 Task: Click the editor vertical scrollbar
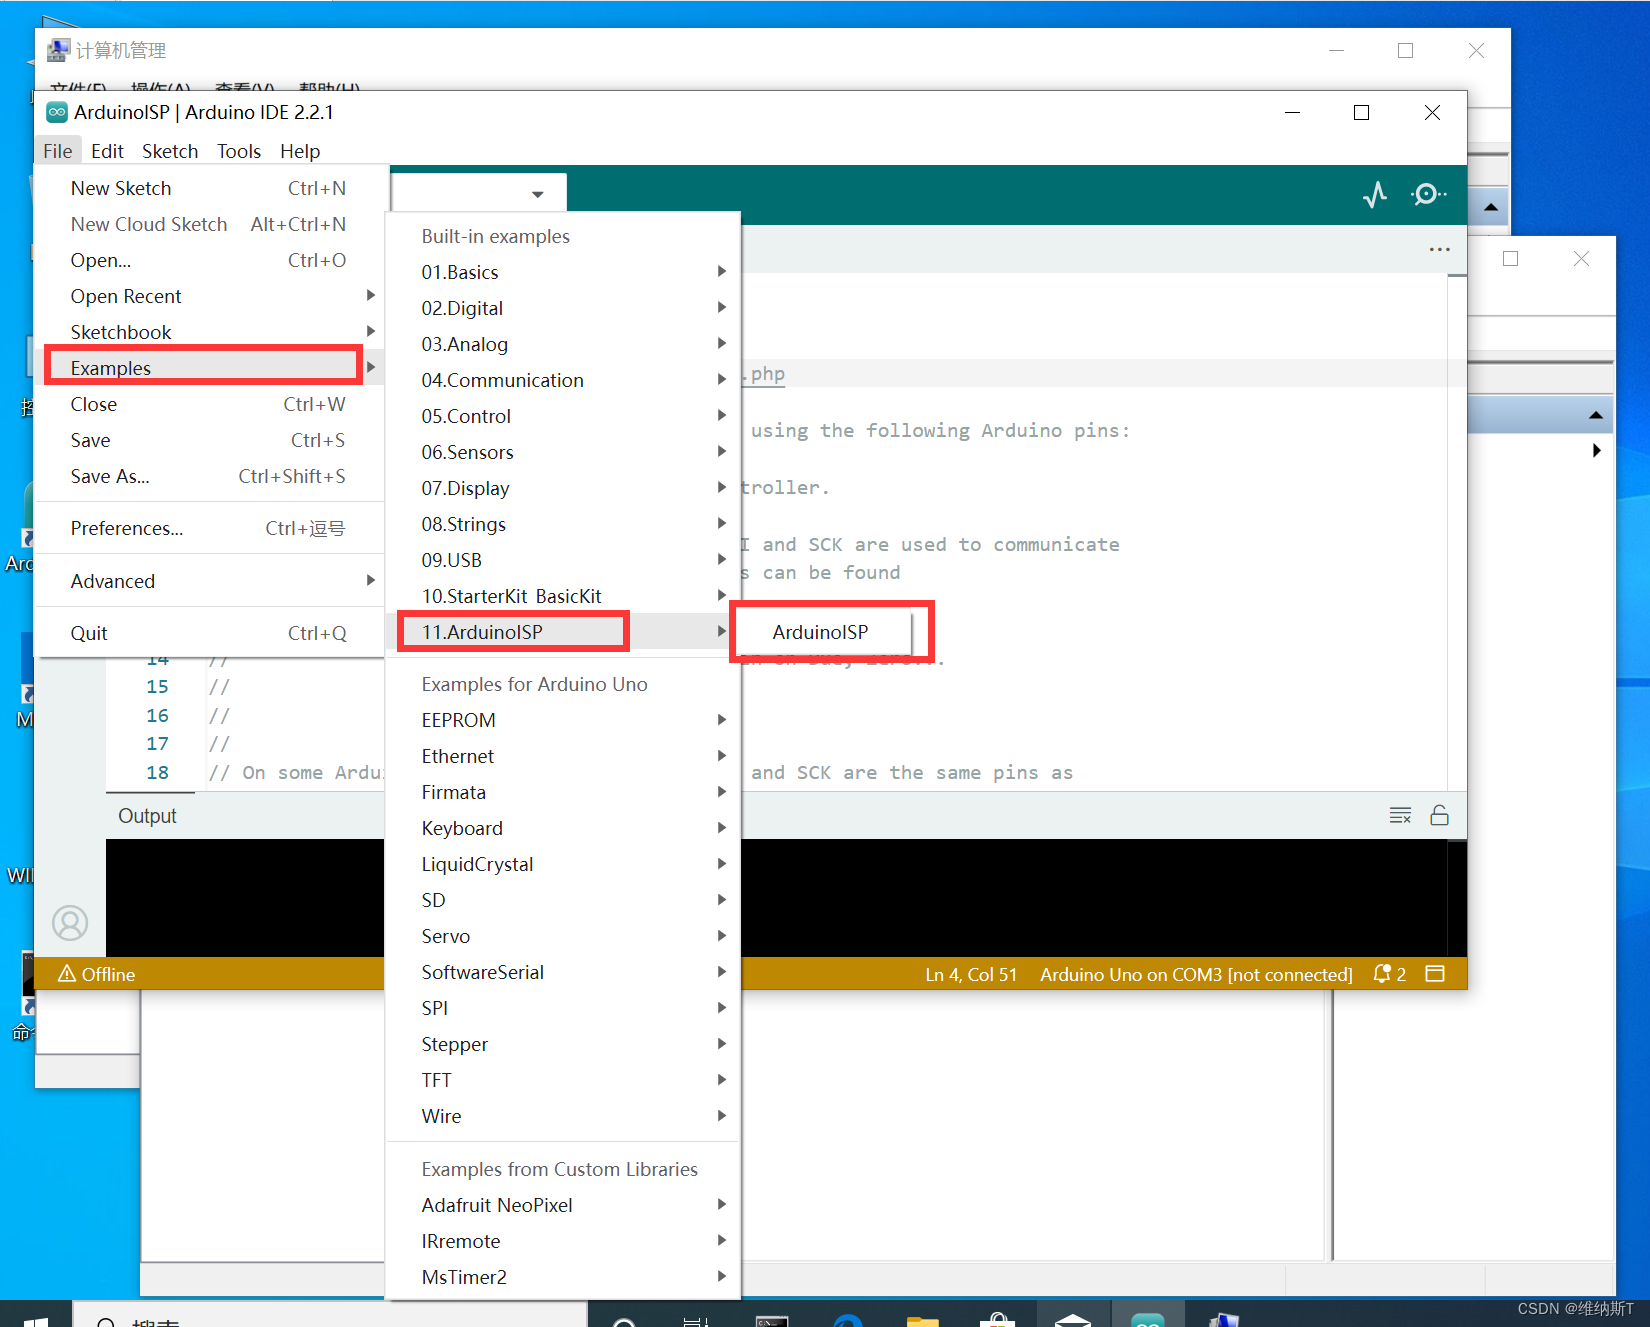[1457, 530]
